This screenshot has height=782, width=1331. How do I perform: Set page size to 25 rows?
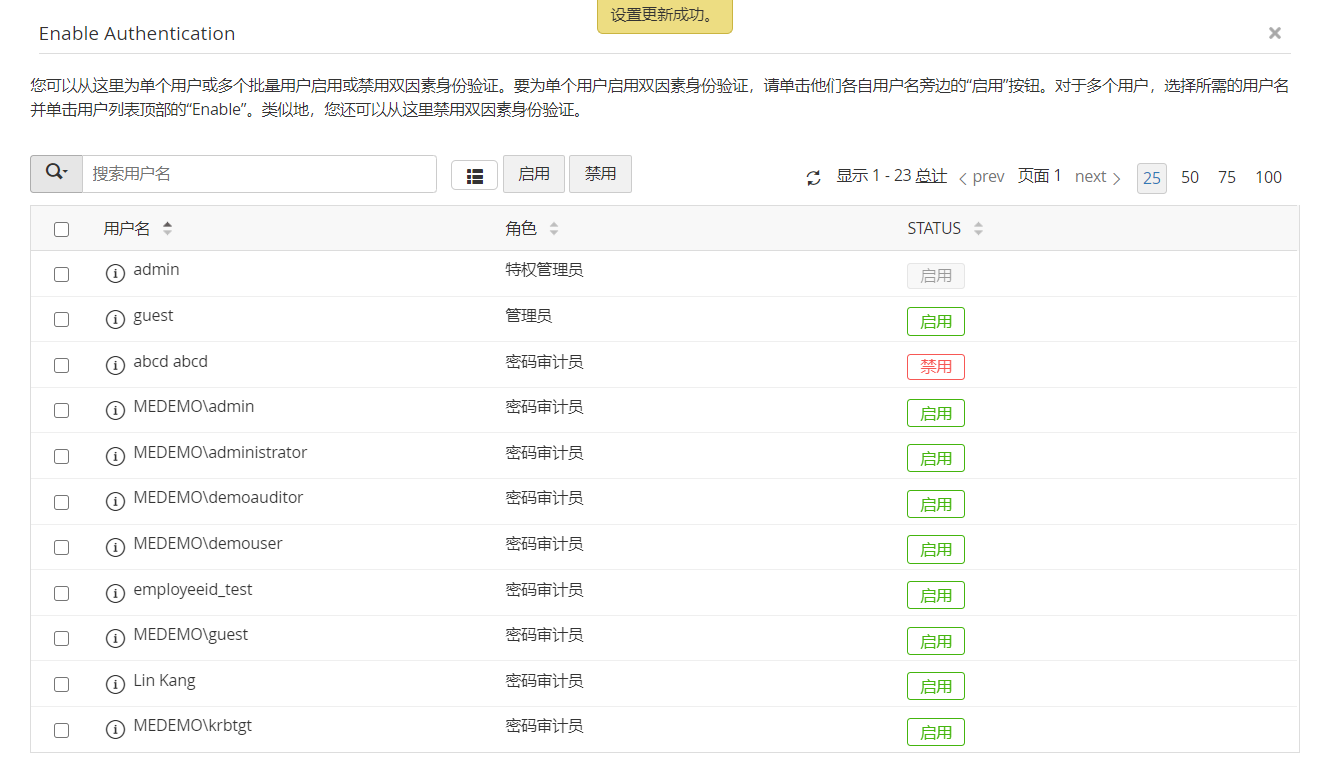click(1152, 178)
